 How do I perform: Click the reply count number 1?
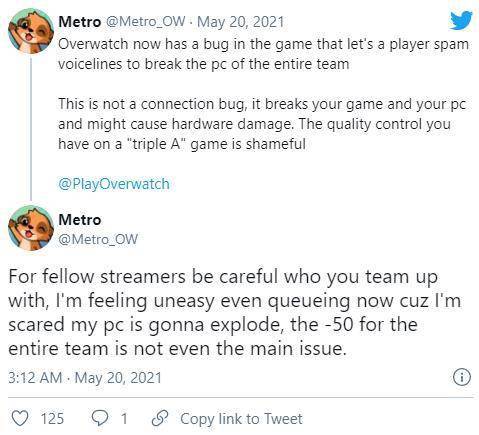(x=124, y=418)
